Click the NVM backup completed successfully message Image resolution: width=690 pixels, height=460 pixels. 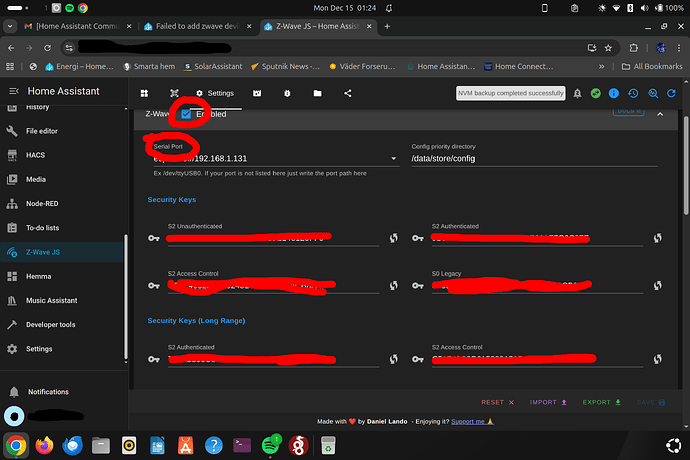pyautogui.click(x=510, y=93)
